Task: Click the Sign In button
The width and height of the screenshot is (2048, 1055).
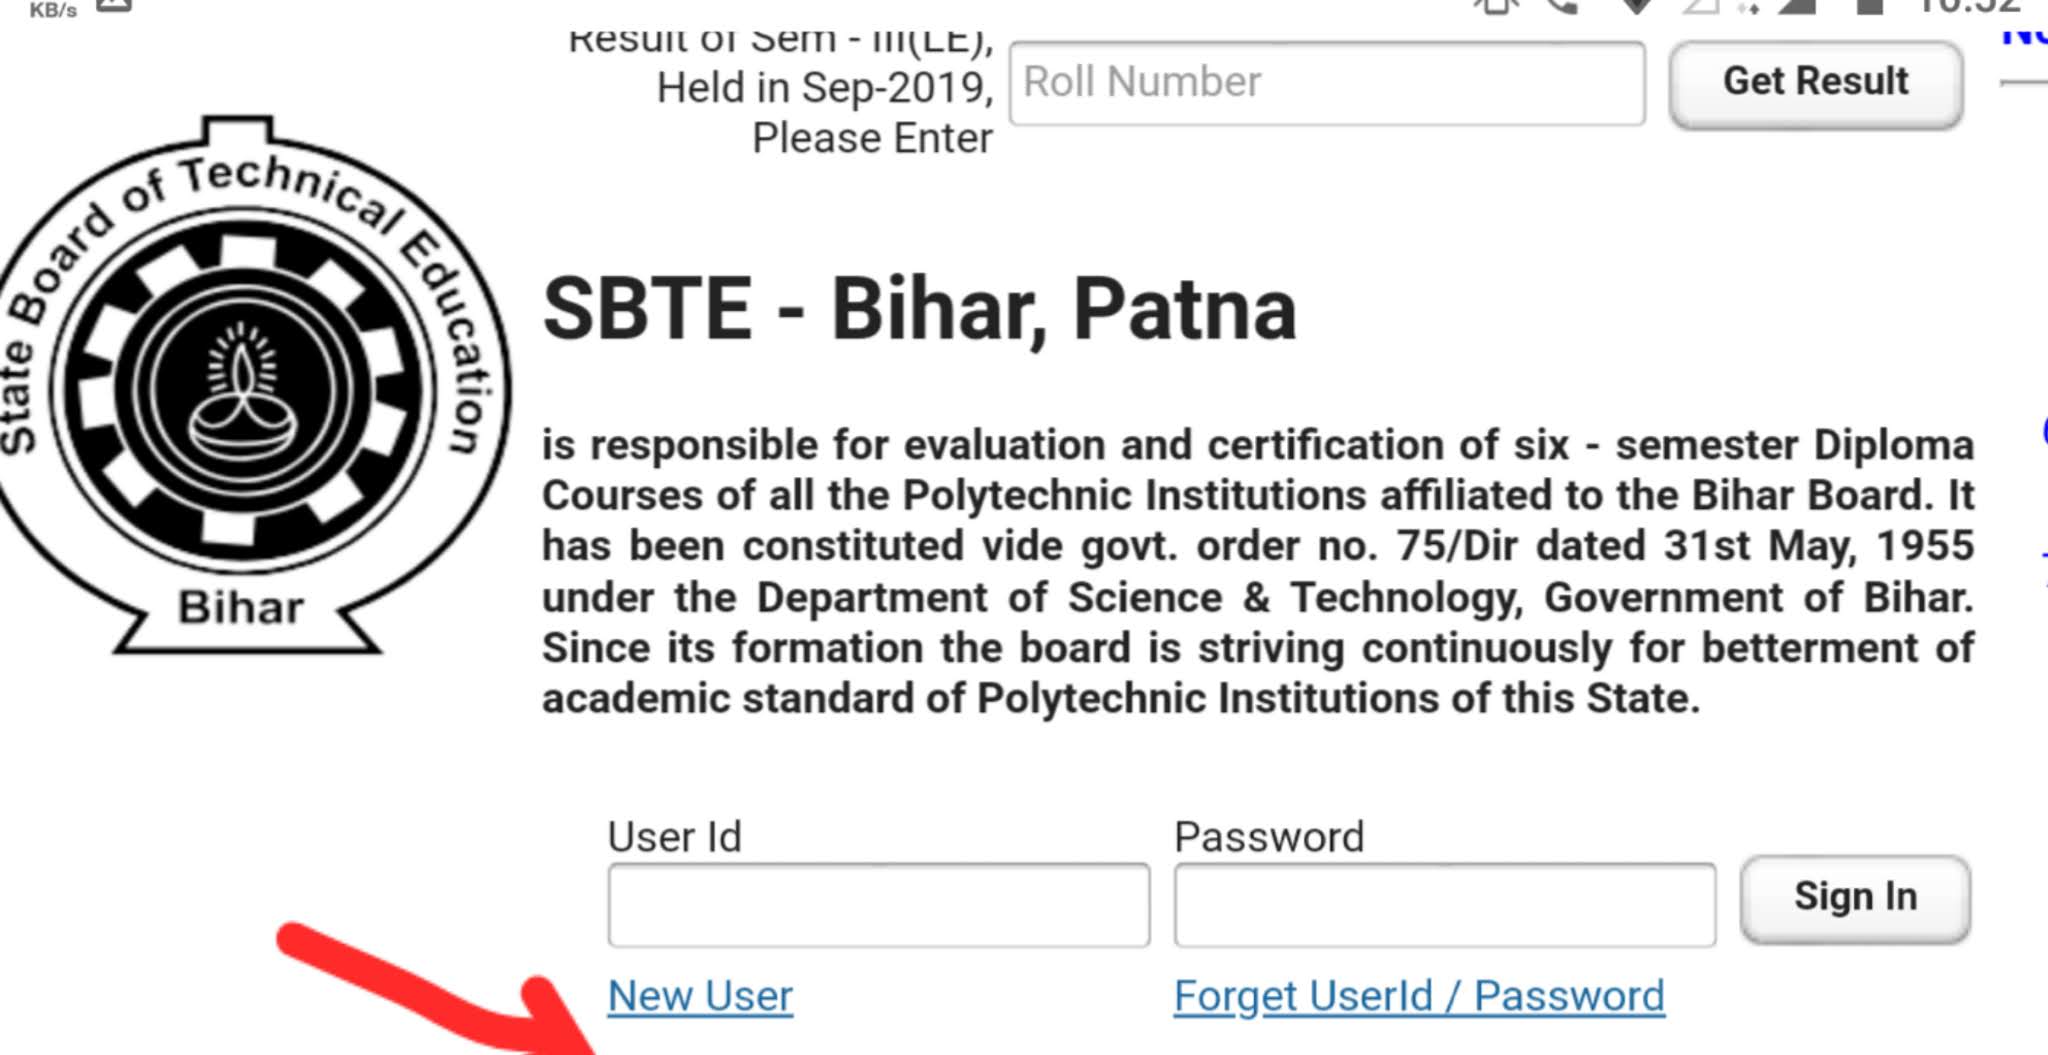Action: (x=1856, y=897)
